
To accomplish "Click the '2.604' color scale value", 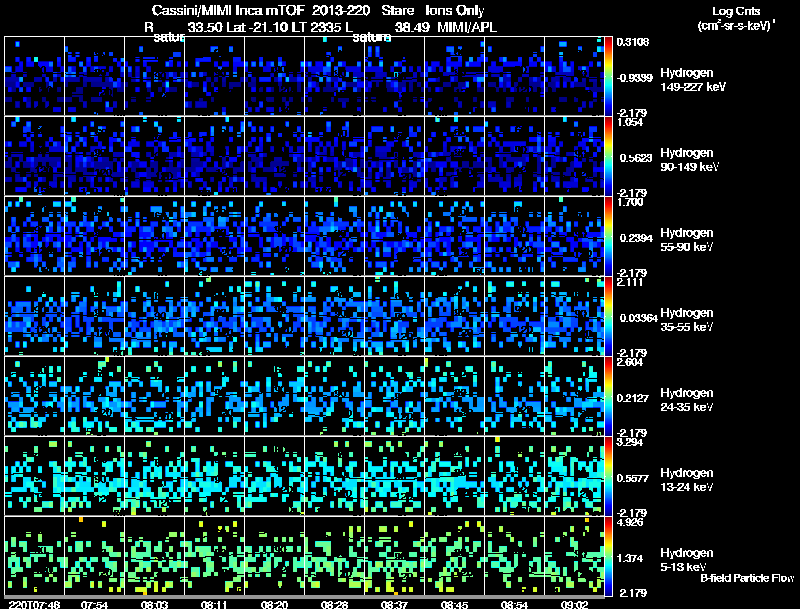I will click(630, 362).
